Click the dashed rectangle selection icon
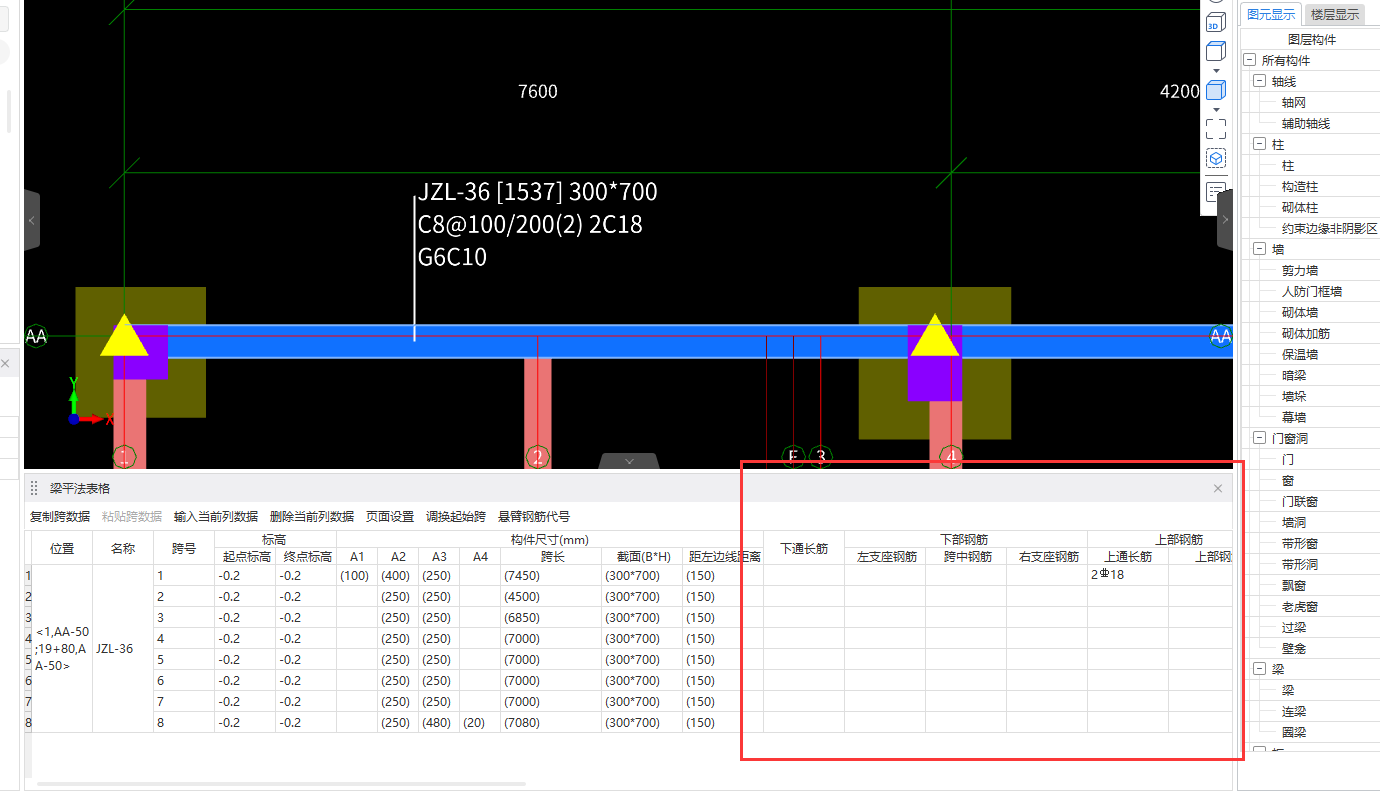The image size is (1380, 791). (x=1215, y=128)
